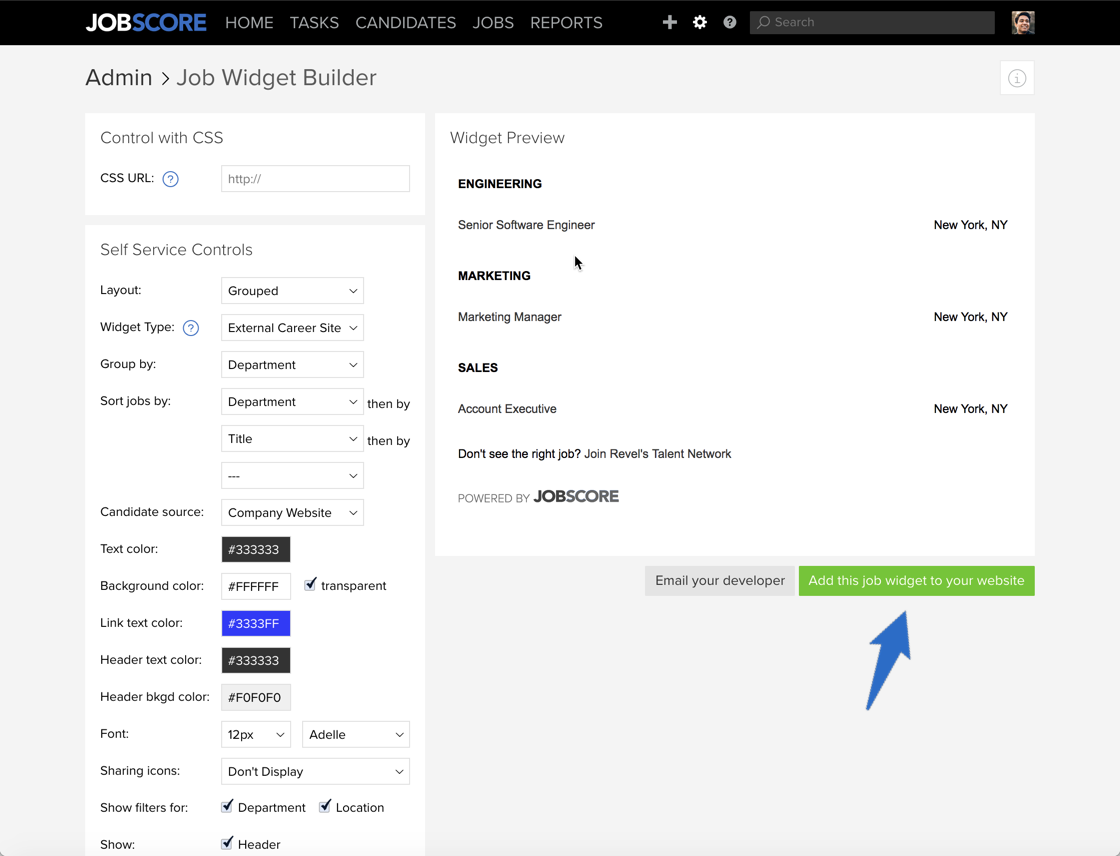Open the Widget Type dropdown
Image resolution: width=1120 pixels, height=856 pixels.
click(x=292, y=328)
